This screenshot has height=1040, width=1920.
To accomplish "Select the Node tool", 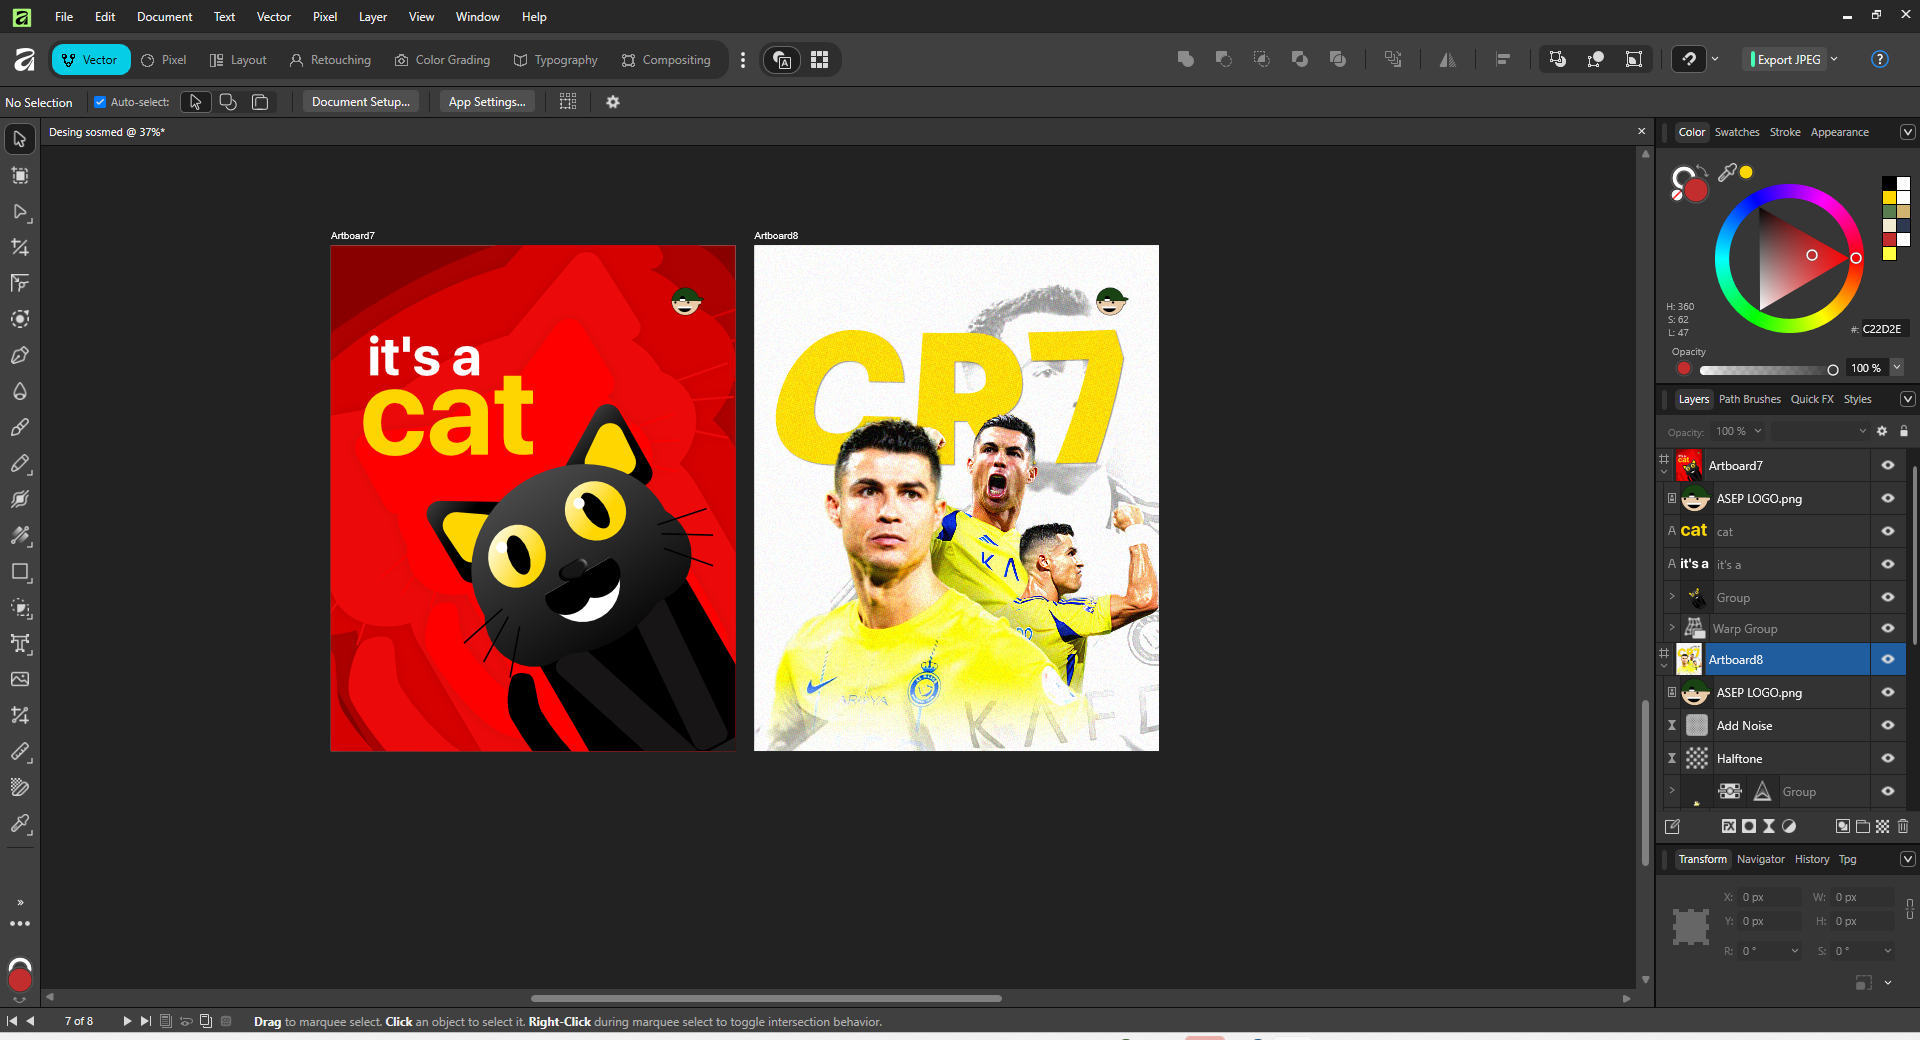I will [19, 211].
